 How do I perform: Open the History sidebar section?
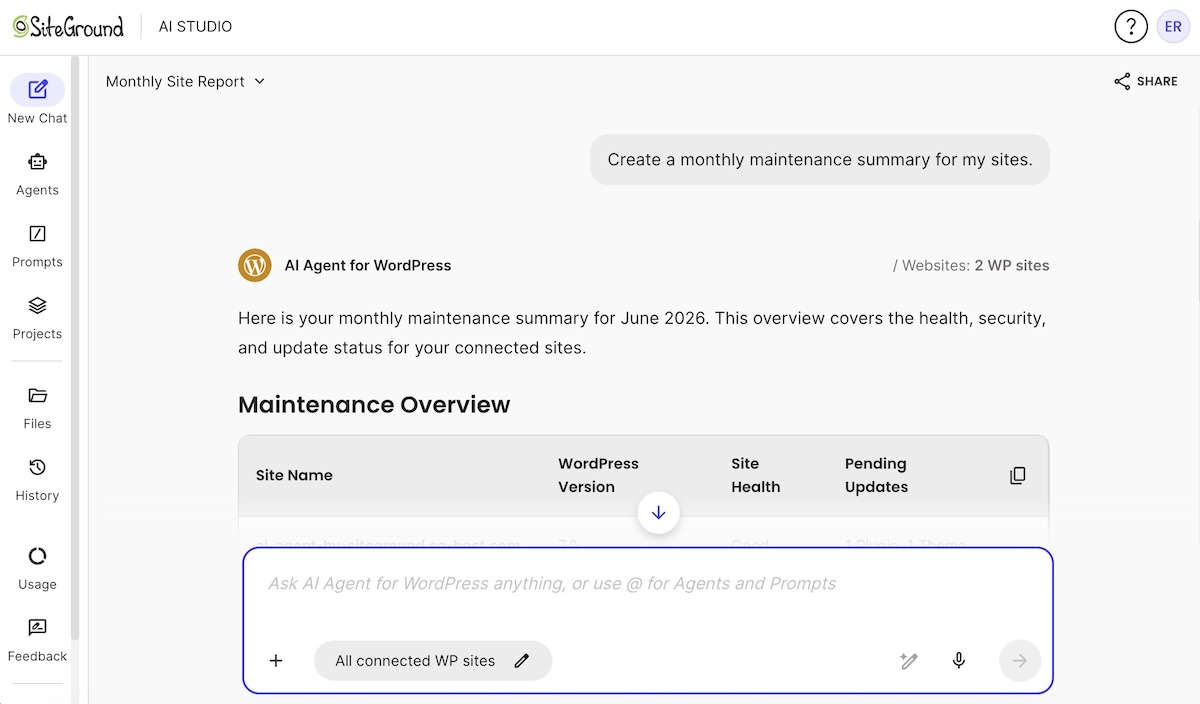tap(37, 479)
